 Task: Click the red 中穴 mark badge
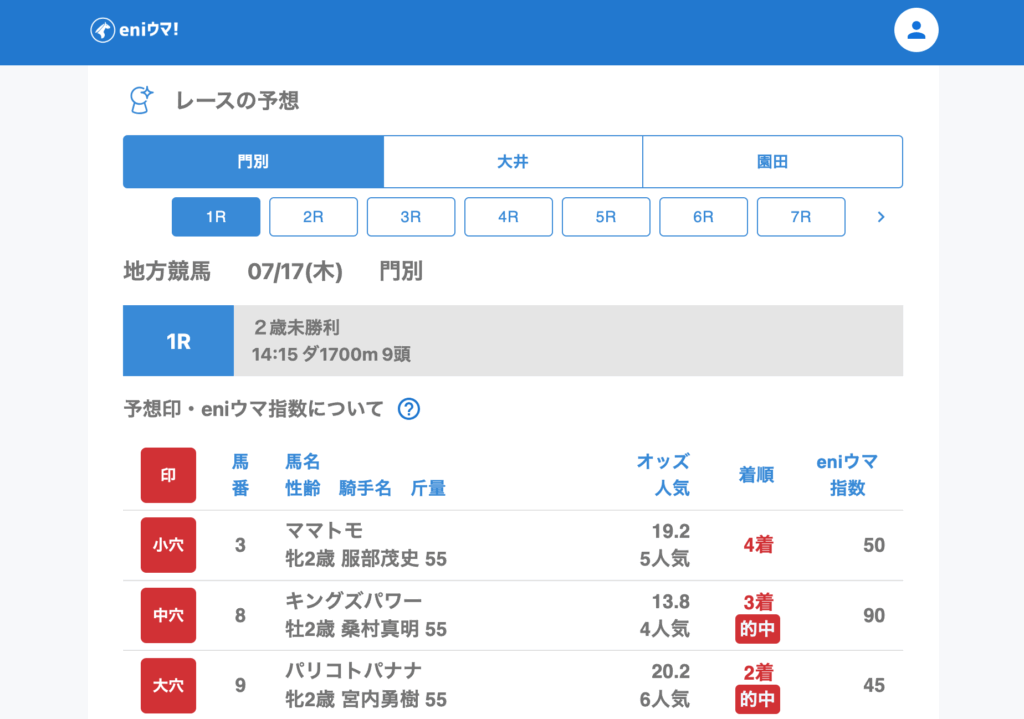(x=168, y=615)
